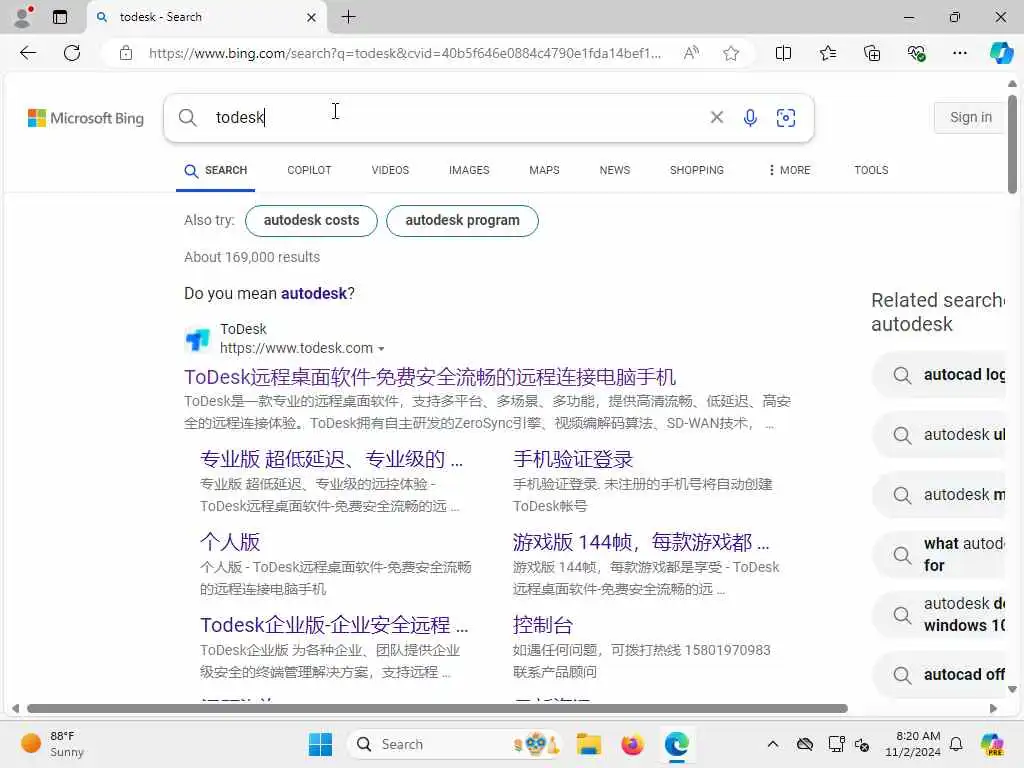Go back to the previous page
Screen dimensions: 1024x768
(x=28, y=53)
